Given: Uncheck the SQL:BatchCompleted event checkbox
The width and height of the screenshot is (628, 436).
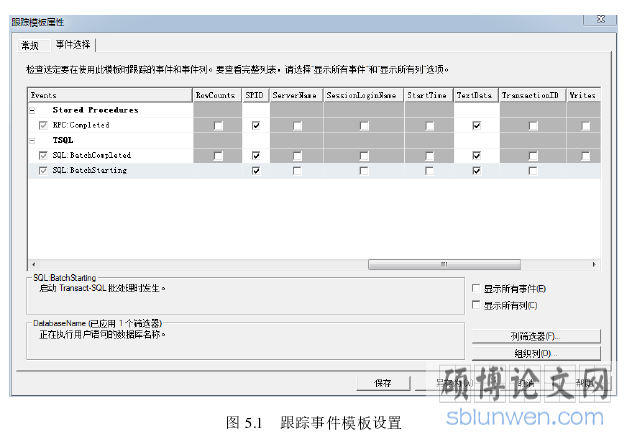Looking at the screenshot, I should click(x=43, y=156).
